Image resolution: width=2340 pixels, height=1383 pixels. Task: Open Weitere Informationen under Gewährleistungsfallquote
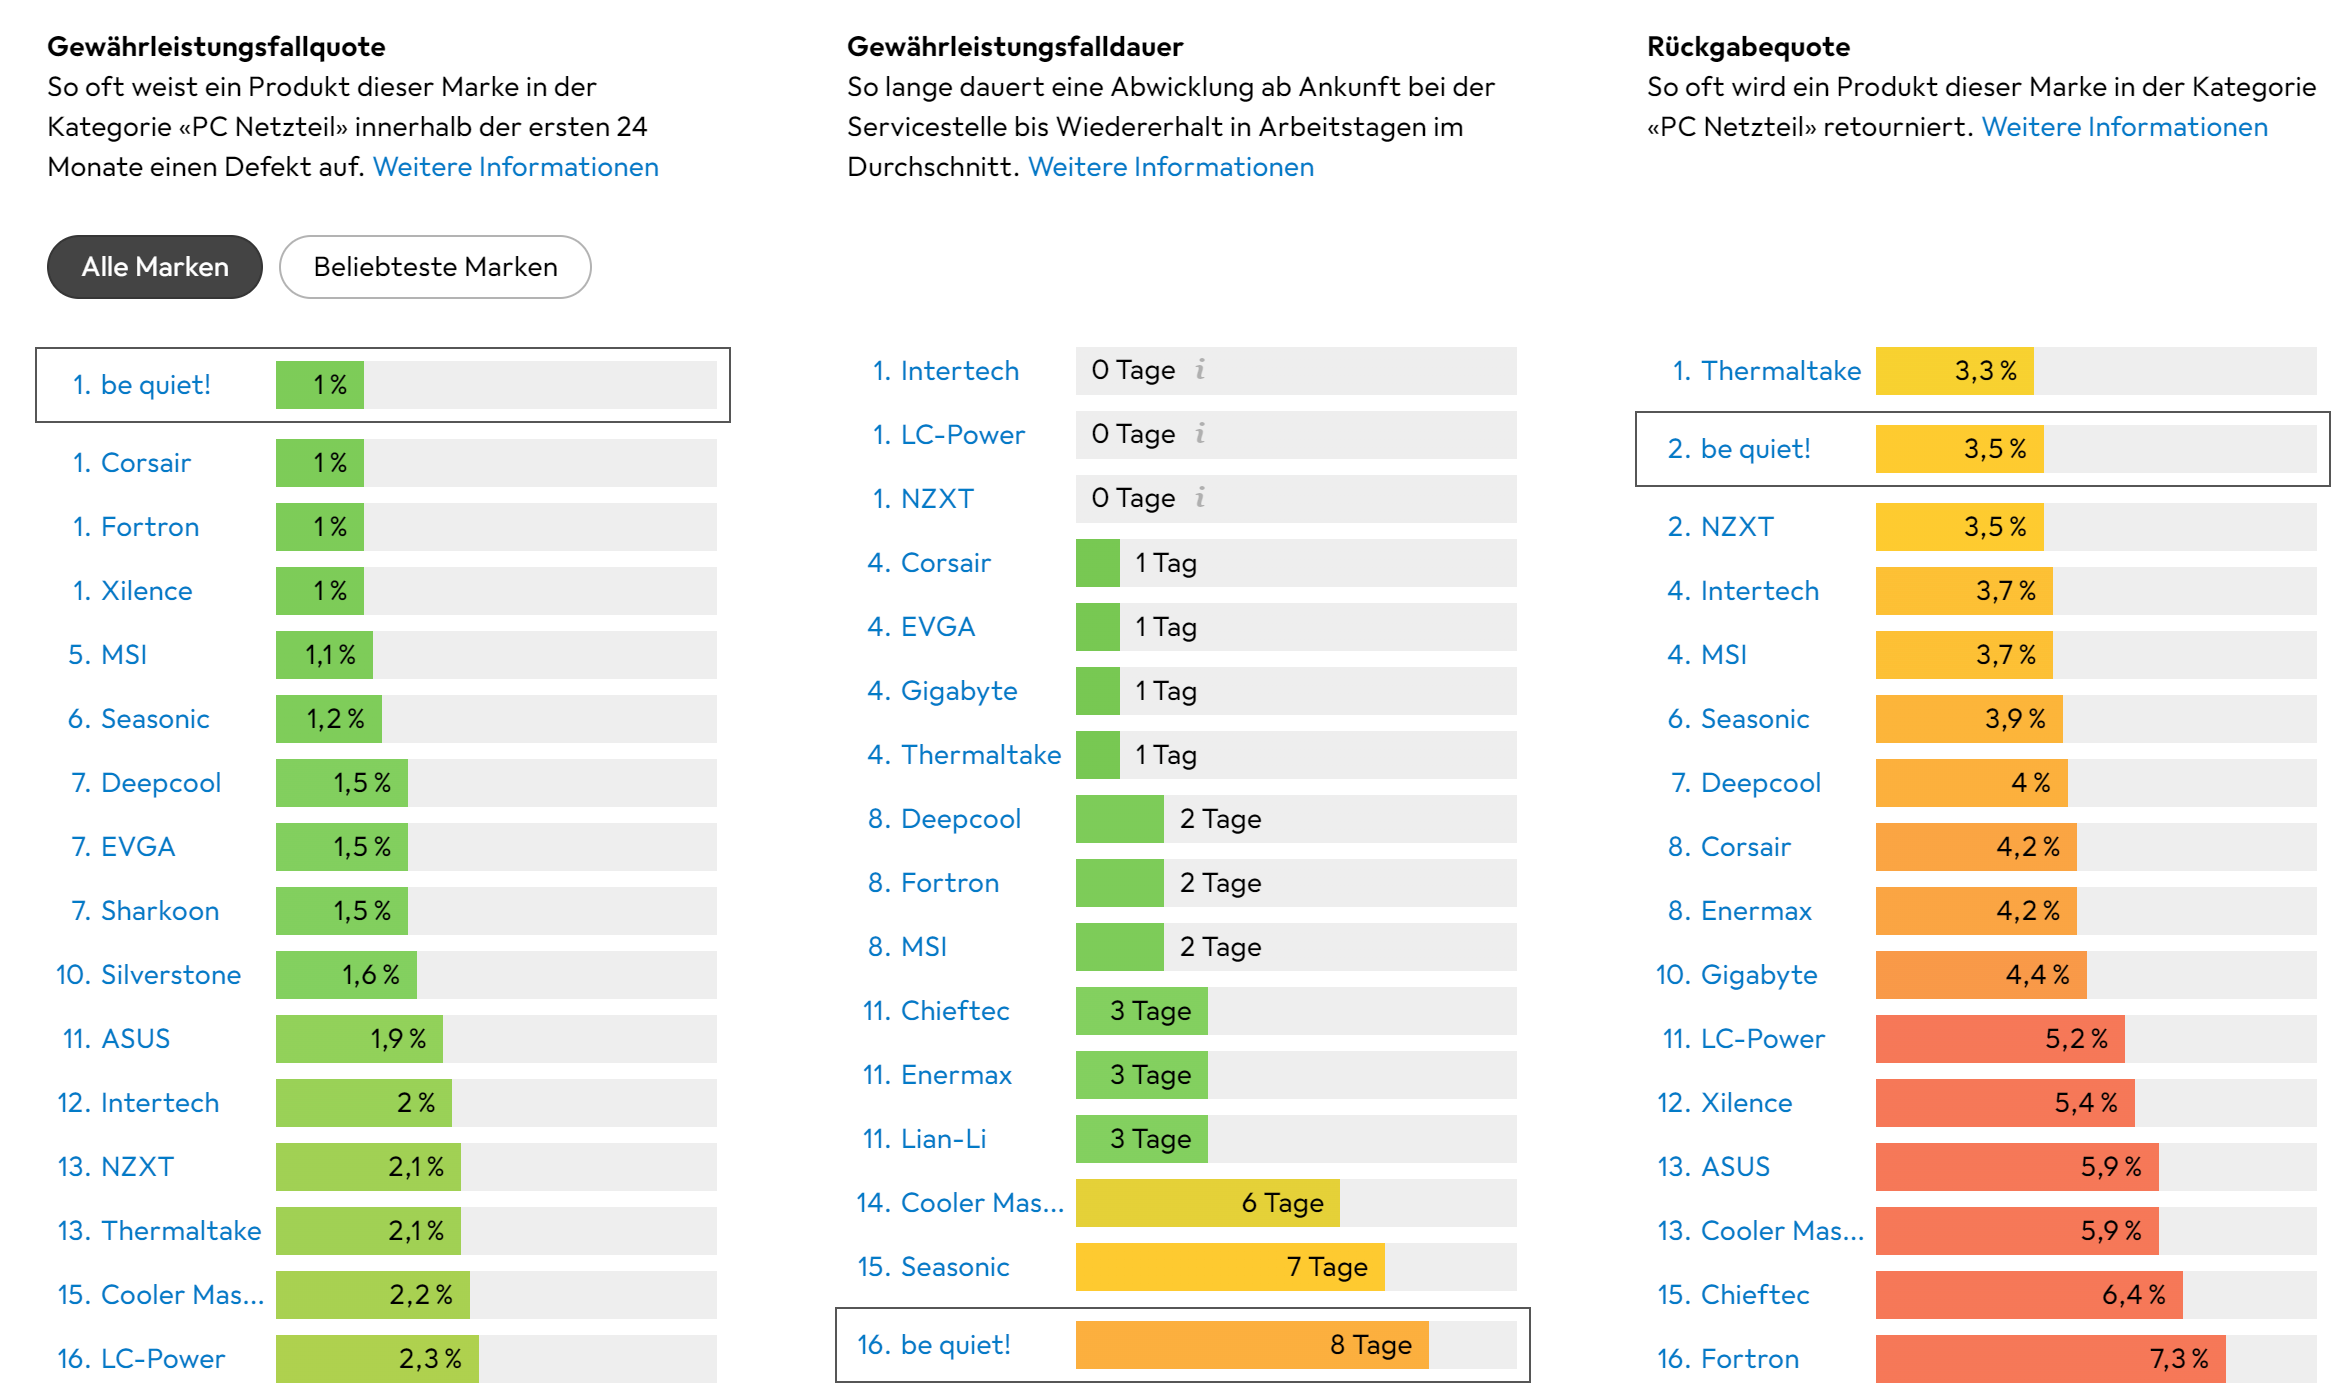tap(516, 167)
